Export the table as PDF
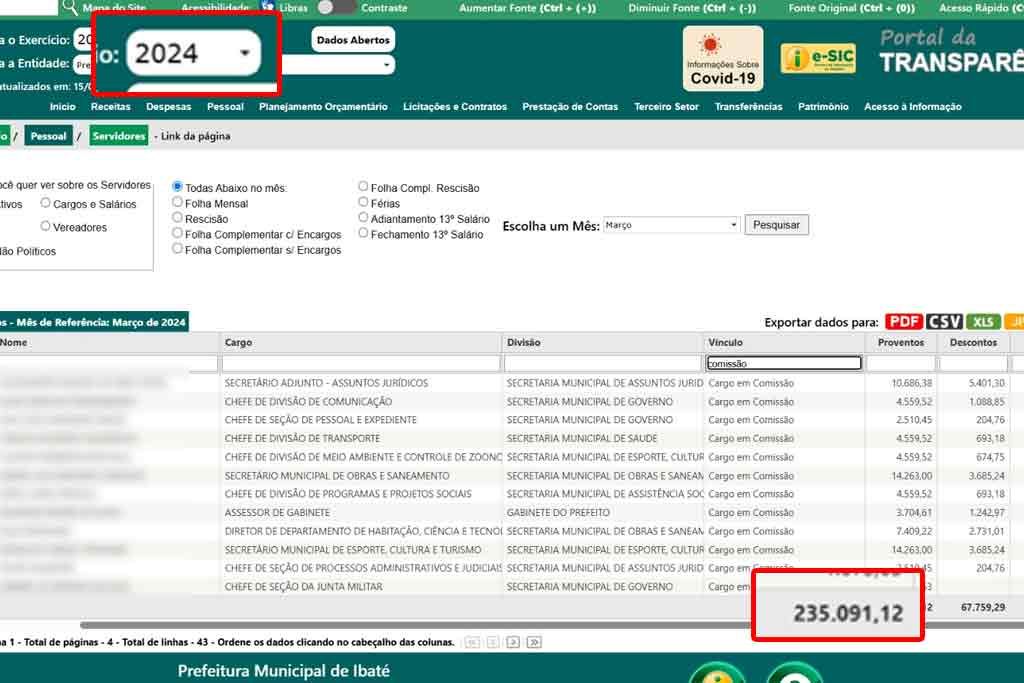This screenshot has height=683, width=1024. 903,322
